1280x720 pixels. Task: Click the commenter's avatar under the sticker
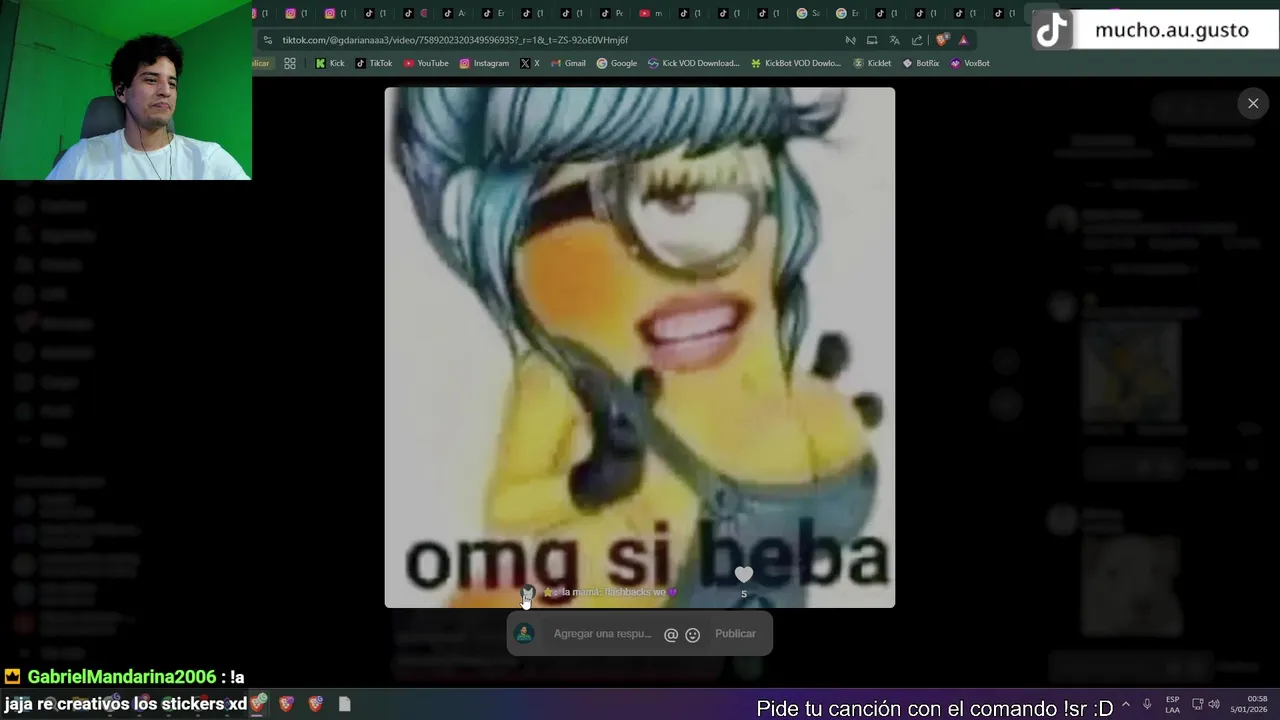tap(528, 593)
